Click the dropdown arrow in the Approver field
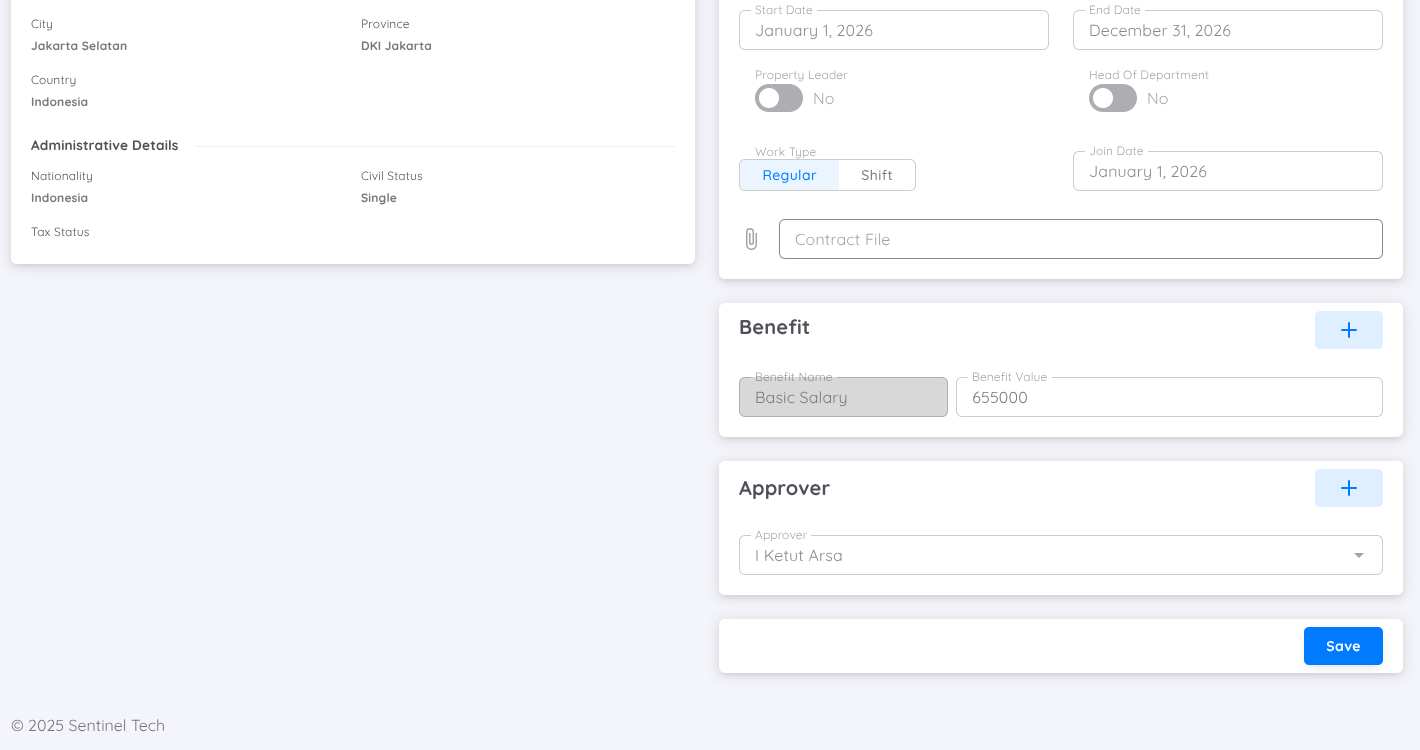The height and width of the screenshot is (750, 1420). pyautogui.click(x=1358, y=554)
